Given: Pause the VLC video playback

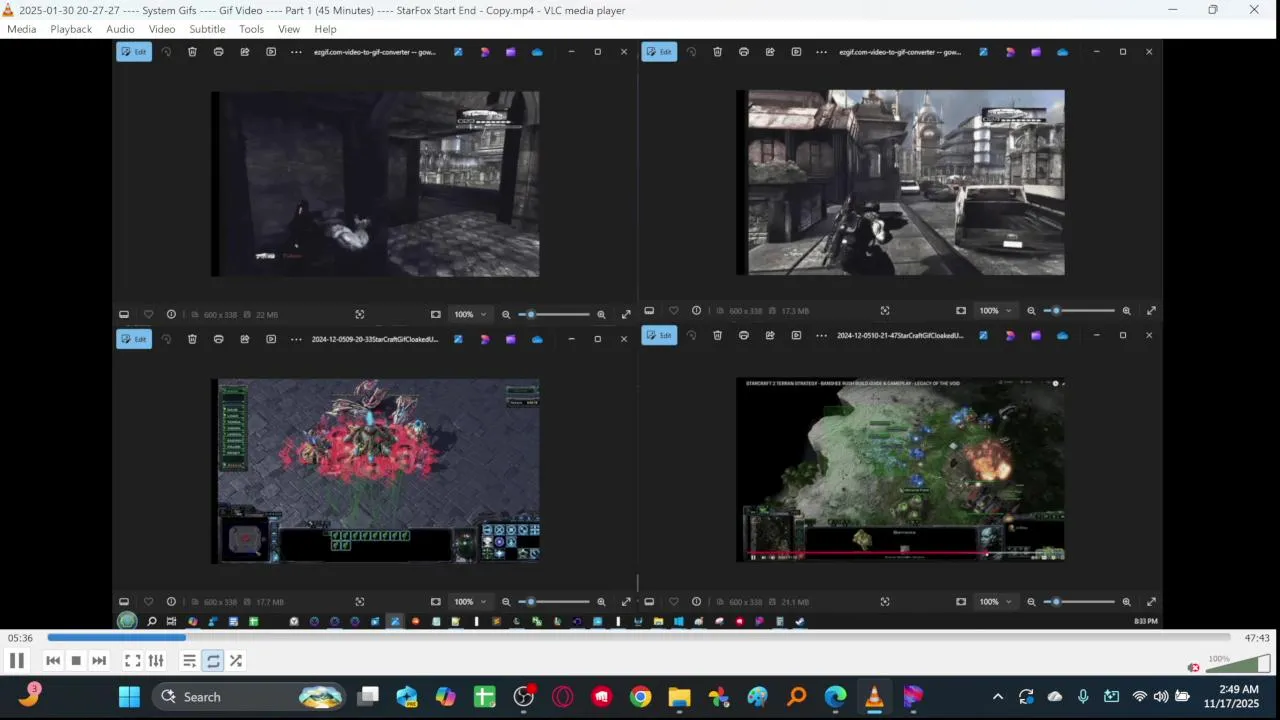Looking at the screenshot, I should click(x=17, y=660).
